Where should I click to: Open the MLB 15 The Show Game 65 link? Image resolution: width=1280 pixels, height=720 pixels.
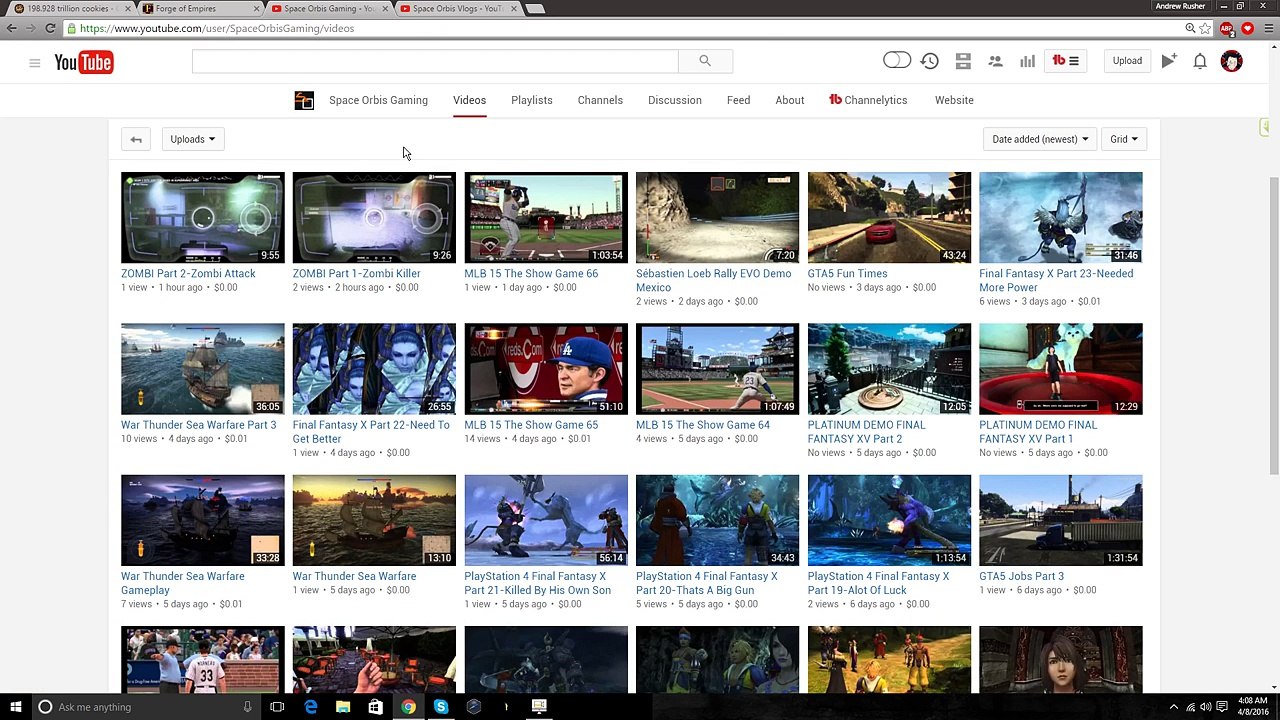click(x=531, y=425)
